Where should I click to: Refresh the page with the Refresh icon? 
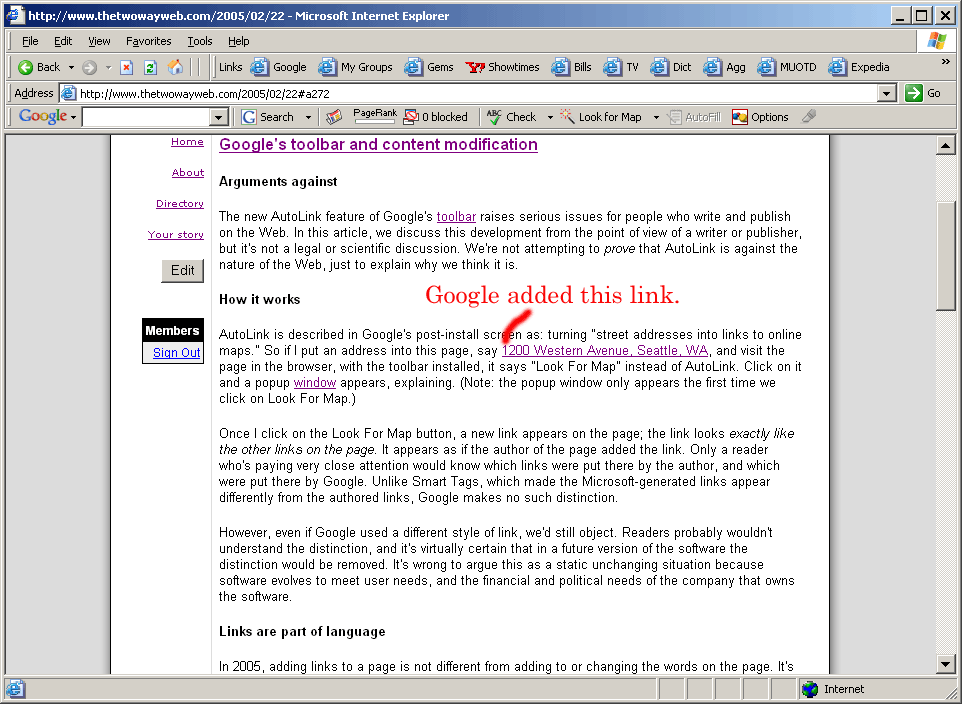click(x=151, y=67)
